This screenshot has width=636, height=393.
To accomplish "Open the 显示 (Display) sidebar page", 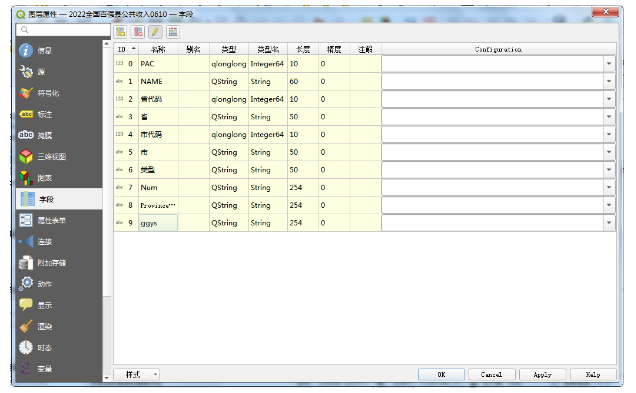I will 59,305.
